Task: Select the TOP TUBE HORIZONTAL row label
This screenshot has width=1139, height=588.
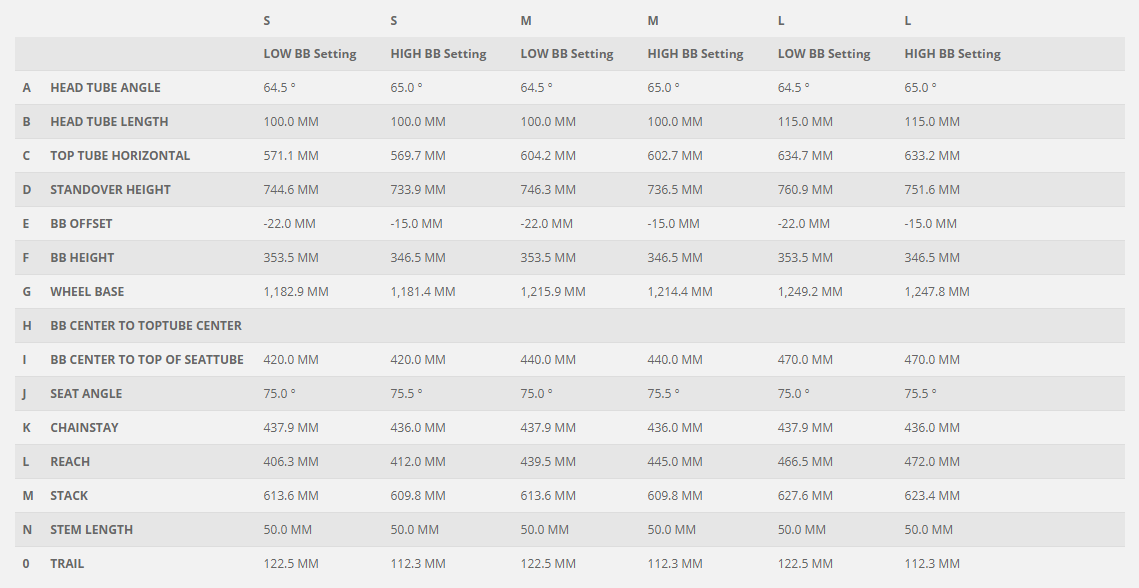Action: click(120, 156)
